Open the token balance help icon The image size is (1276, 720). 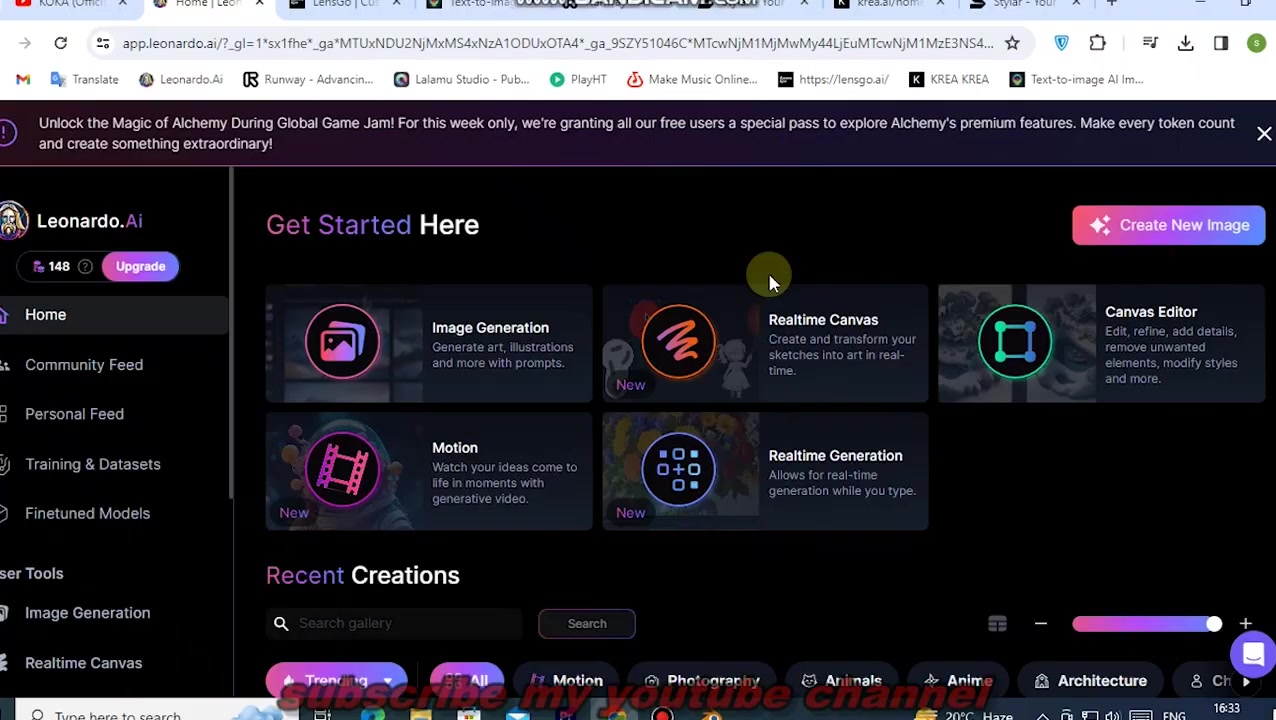tap(85, 266)
